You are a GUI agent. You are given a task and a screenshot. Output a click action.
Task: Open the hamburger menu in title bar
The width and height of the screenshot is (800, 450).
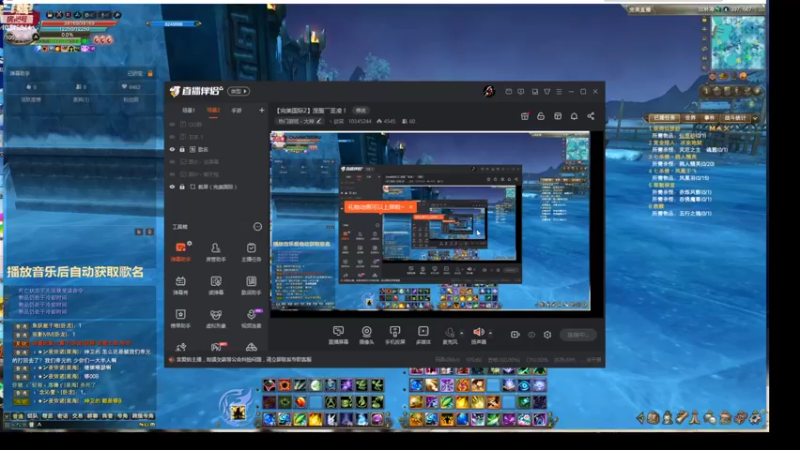[x=559, y=92]
